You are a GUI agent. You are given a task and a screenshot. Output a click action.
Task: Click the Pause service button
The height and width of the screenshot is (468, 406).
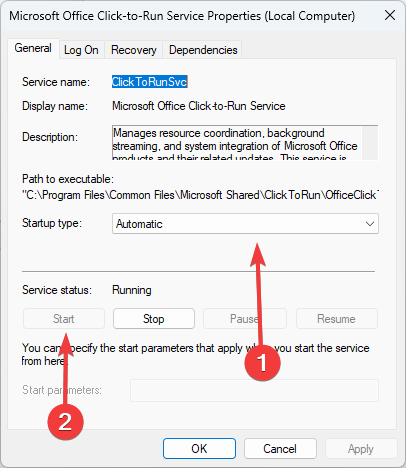point(245,319)
